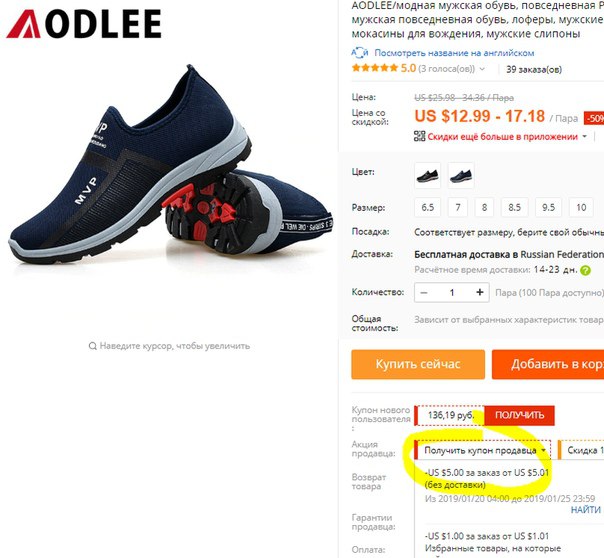This screenshot has width=604, height=558.
Task: Click the AODLEE brand logo
Action: [x=84, y=24]
